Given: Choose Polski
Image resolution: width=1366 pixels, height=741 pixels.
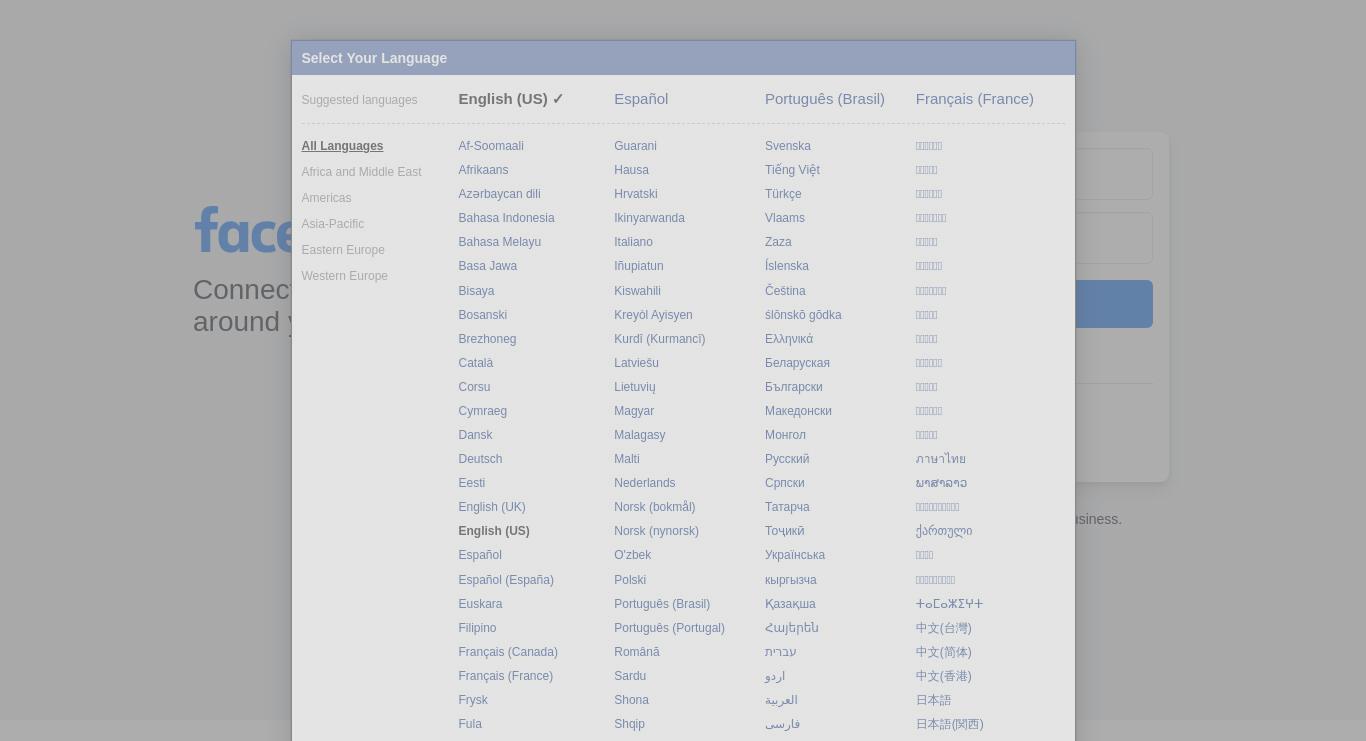Looking at the screenshot, I should (630, 580).
